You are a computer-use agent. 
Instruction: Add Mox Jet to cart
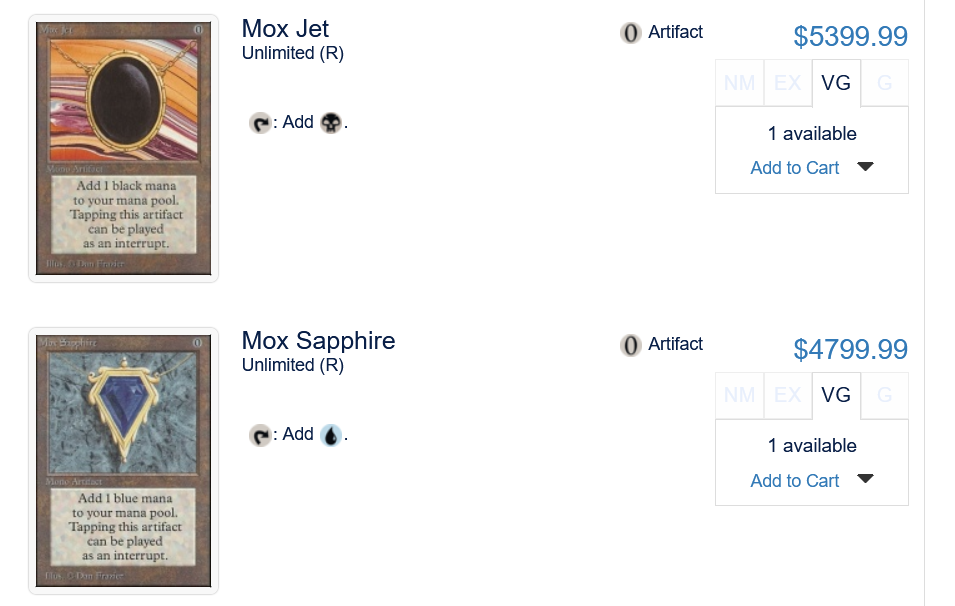795,168
